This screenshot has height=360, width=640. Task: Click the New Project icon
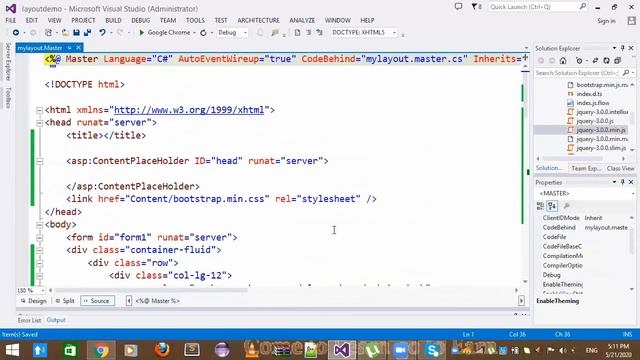[x=49, y=32]
